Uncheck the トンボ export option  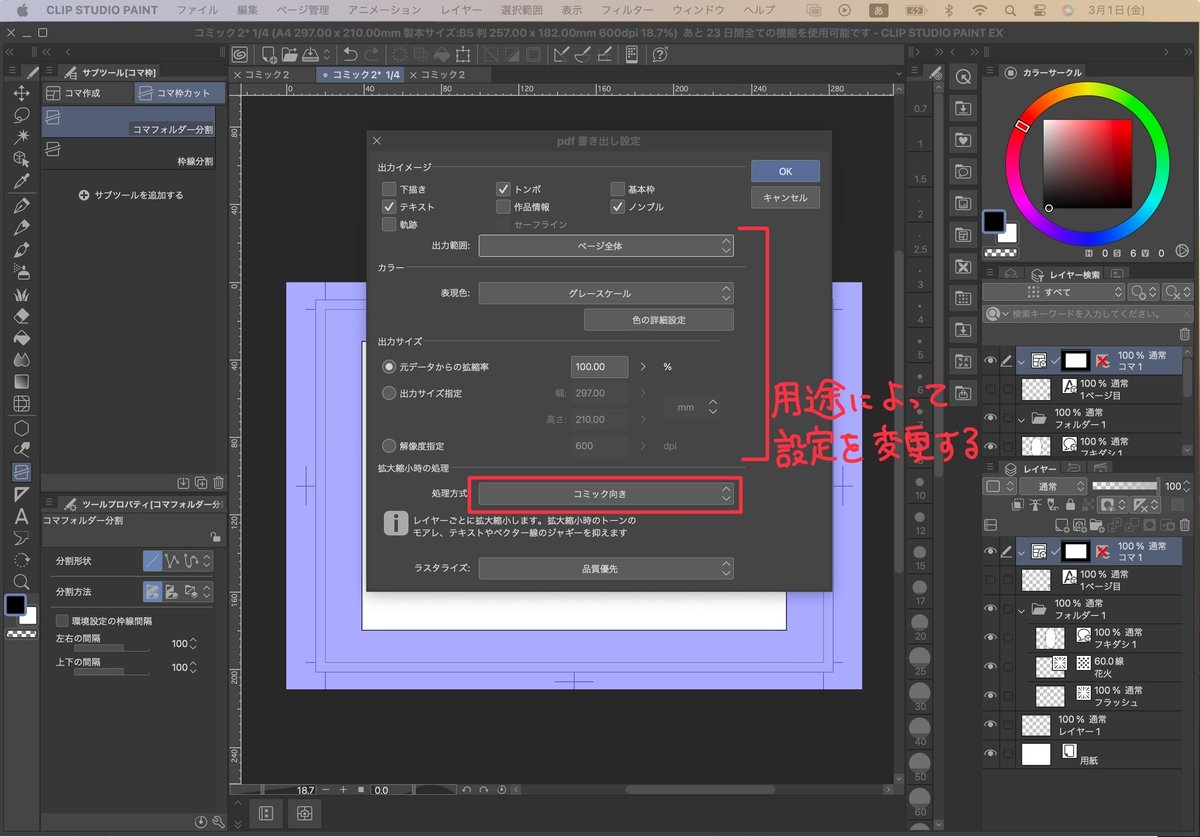point(501,187)
